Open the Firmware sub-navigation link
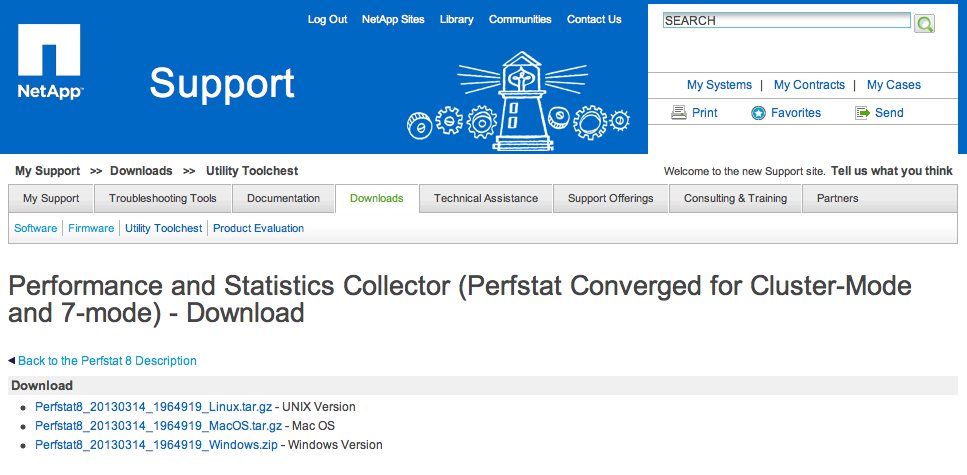967x475 pixels. [91, 228]
